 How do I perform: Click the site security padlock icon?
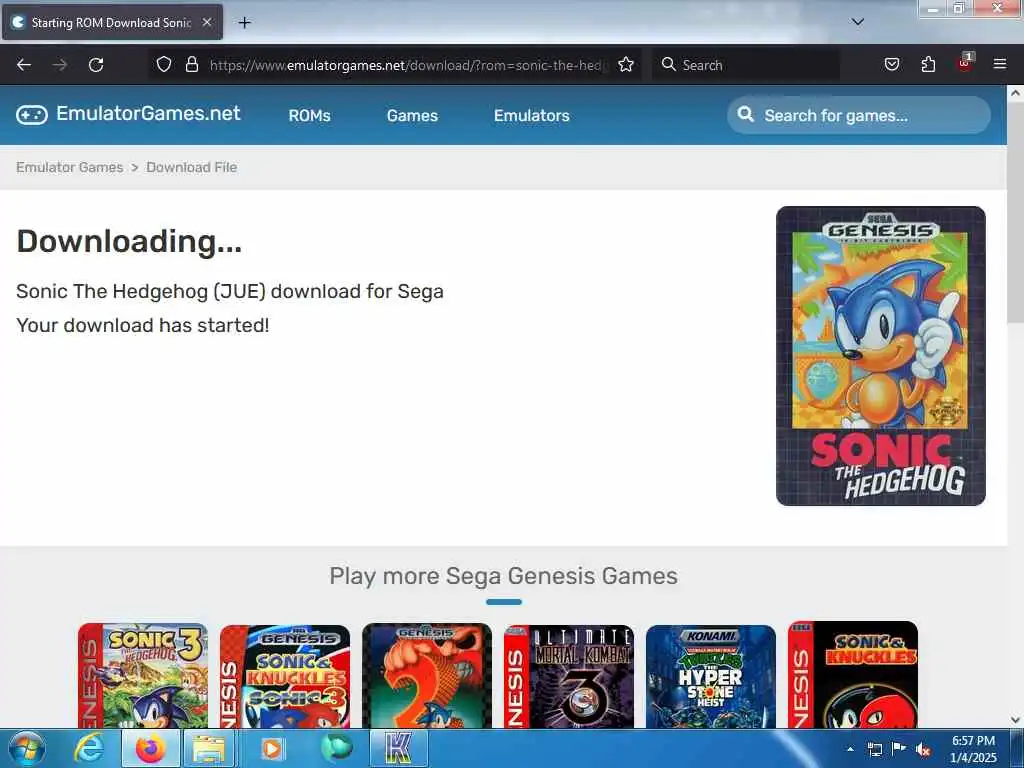191,64
